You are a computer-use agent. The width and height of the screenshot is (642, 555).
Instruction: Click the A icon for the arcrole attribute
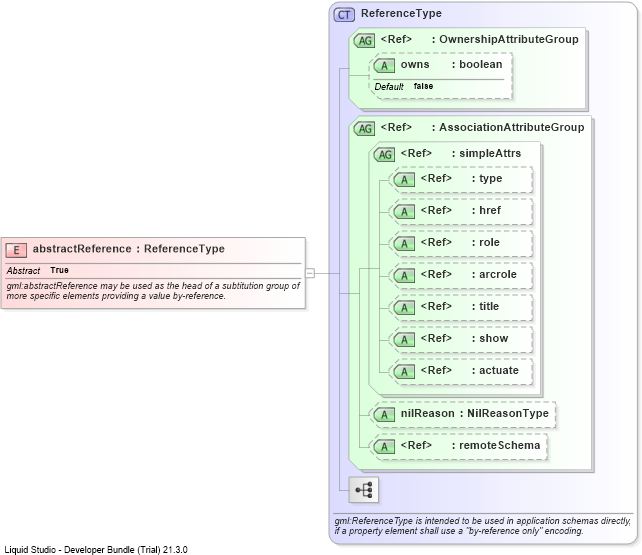pyautogui.click(x=404, y=275)
